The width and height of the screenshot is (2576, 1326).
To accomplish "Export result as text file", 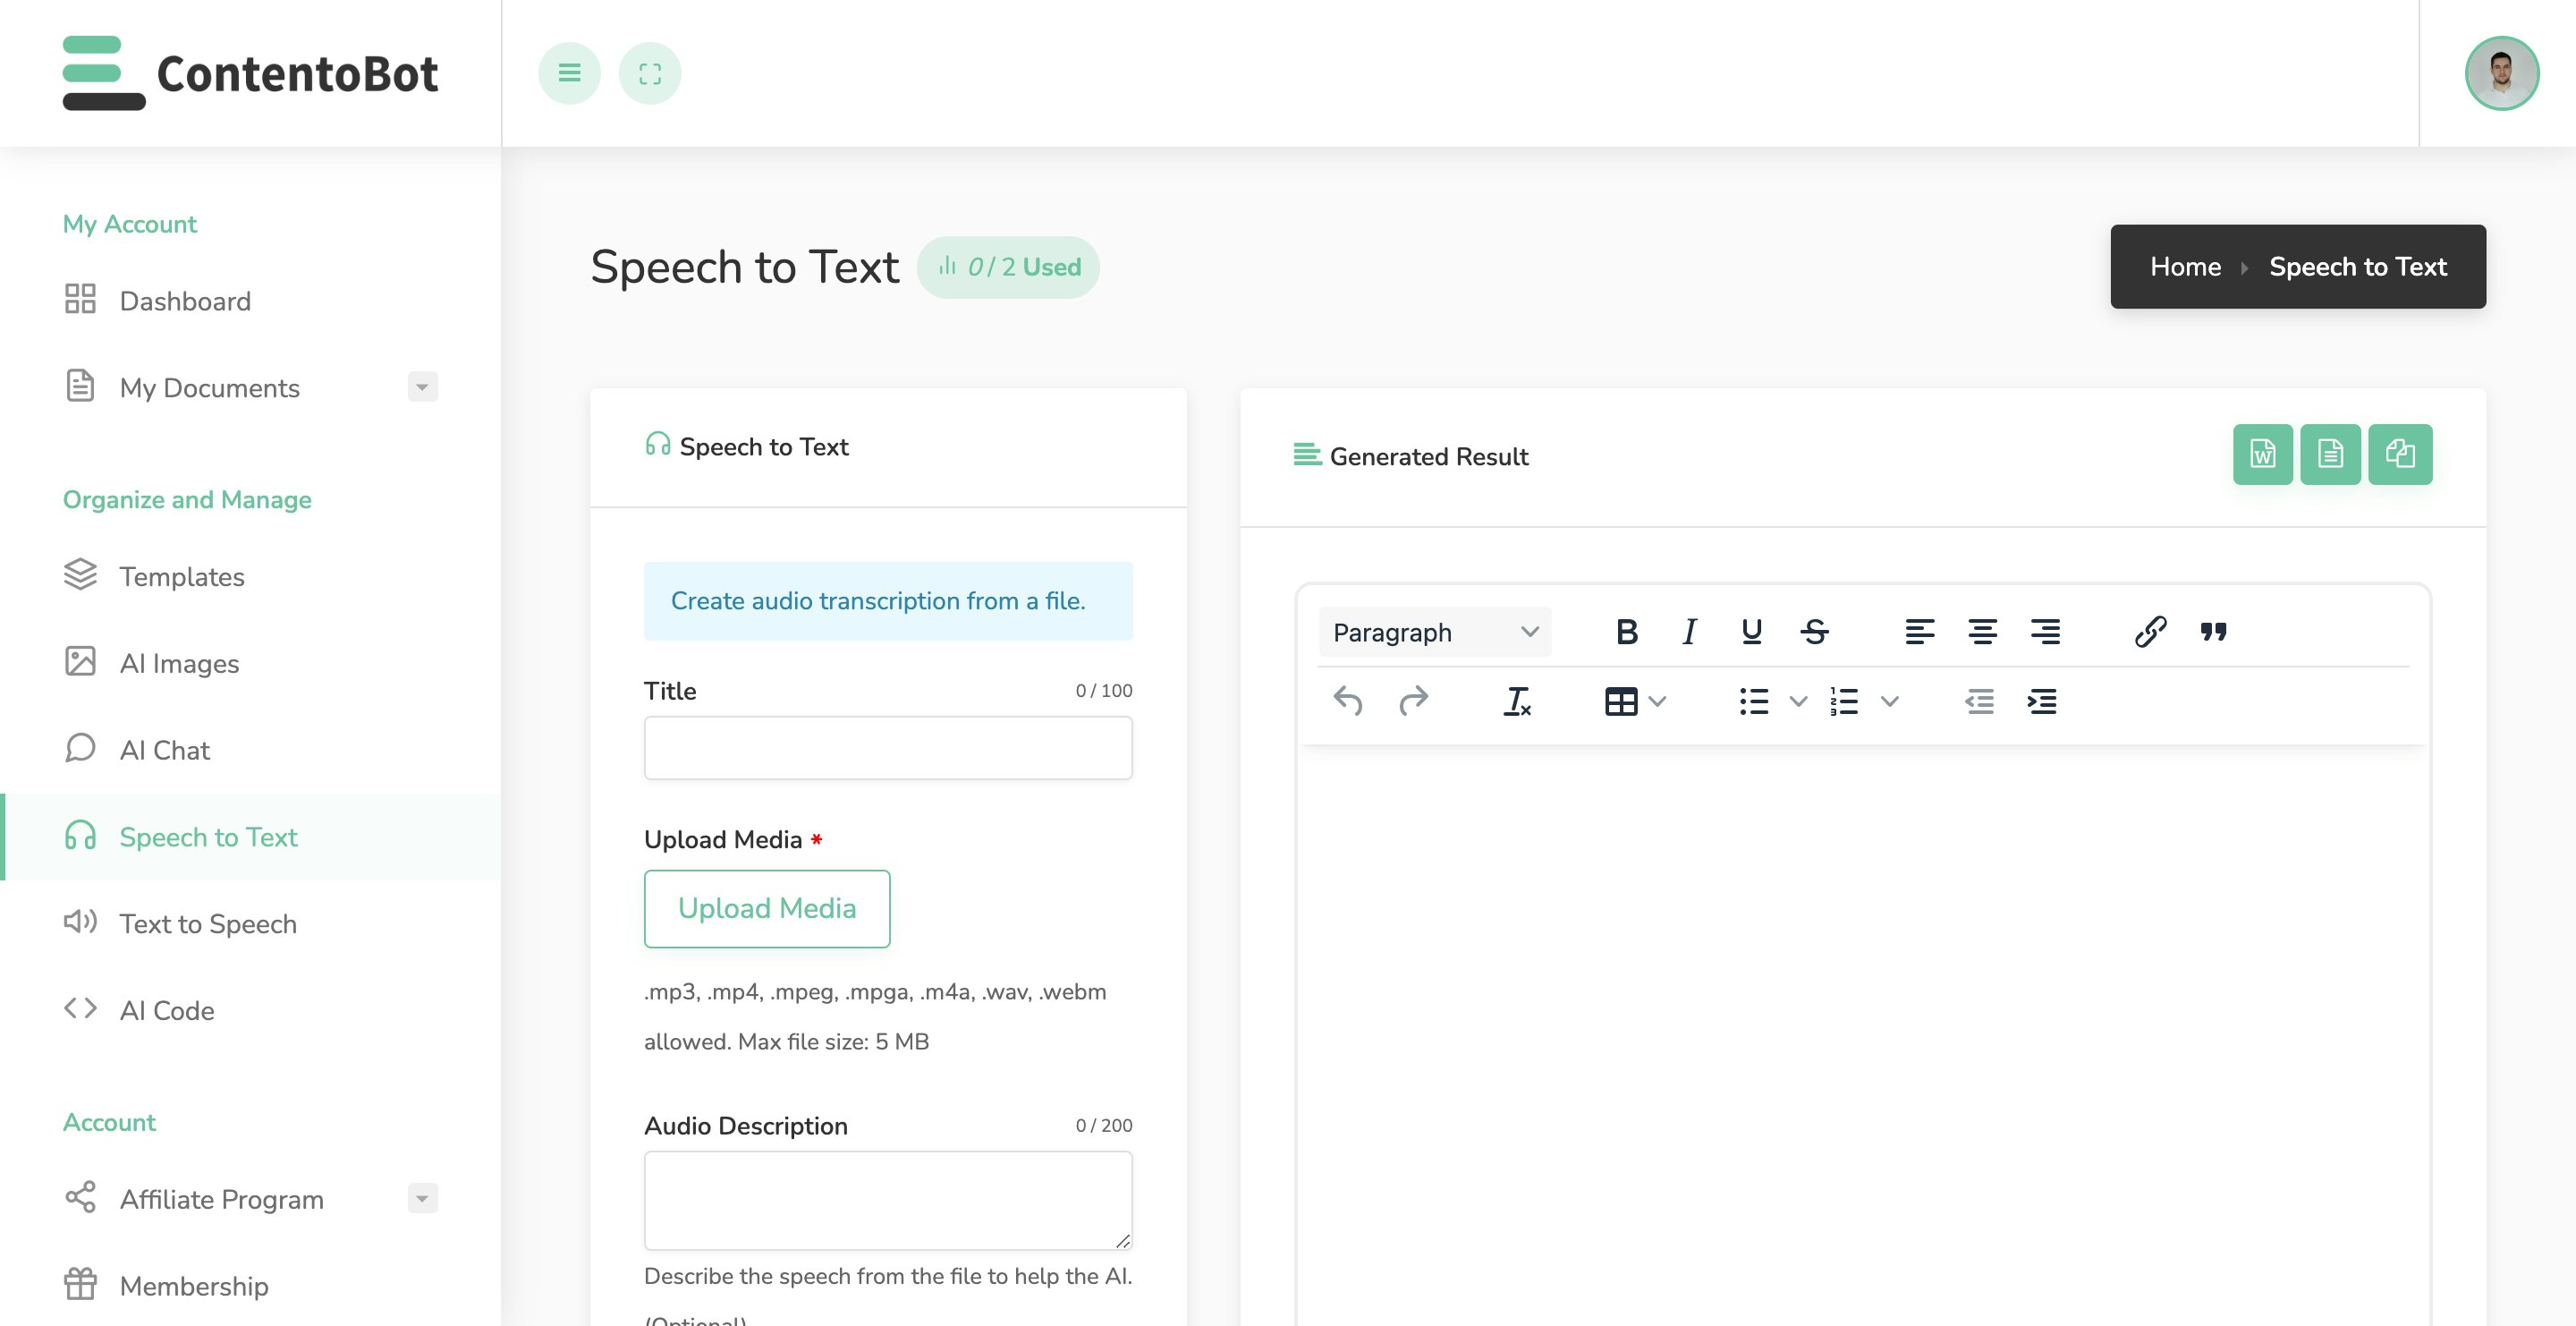I will (2330, 455).
